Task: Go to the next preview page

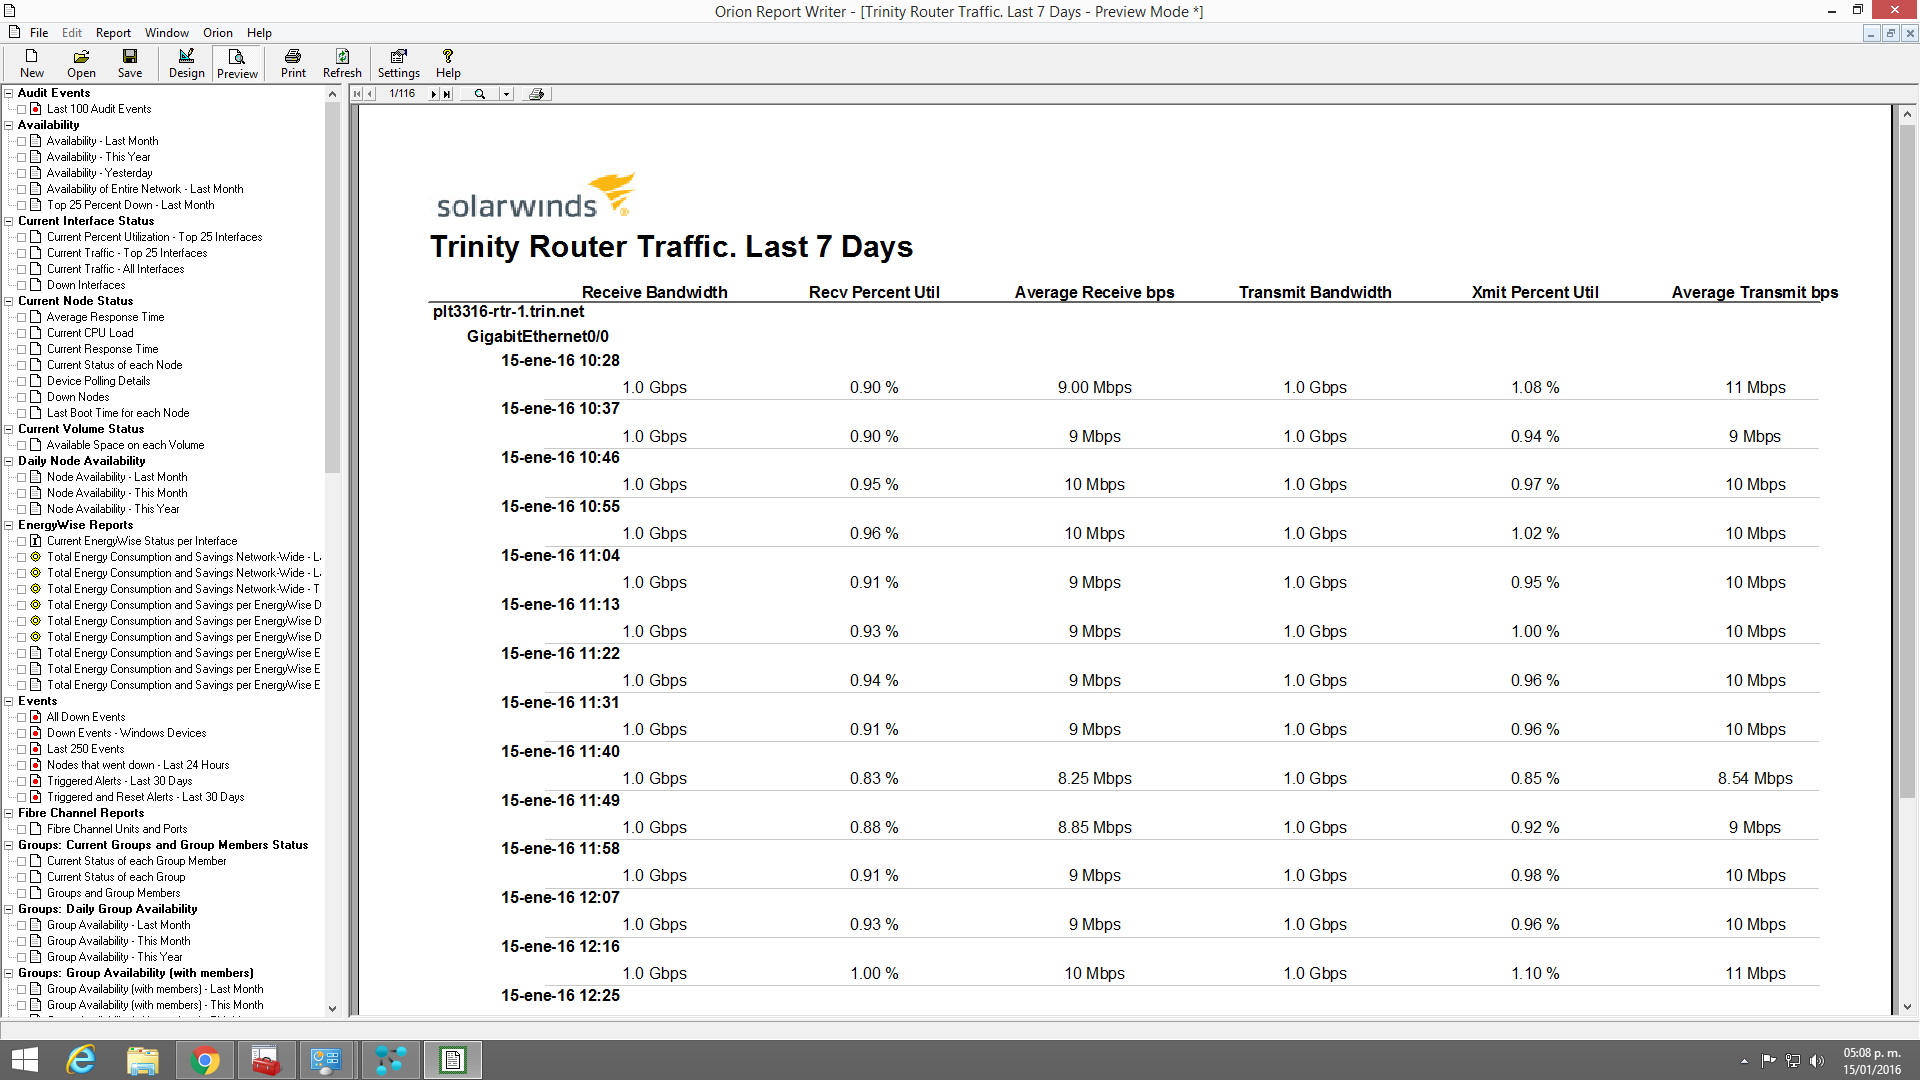Action: tap(434, 94)
